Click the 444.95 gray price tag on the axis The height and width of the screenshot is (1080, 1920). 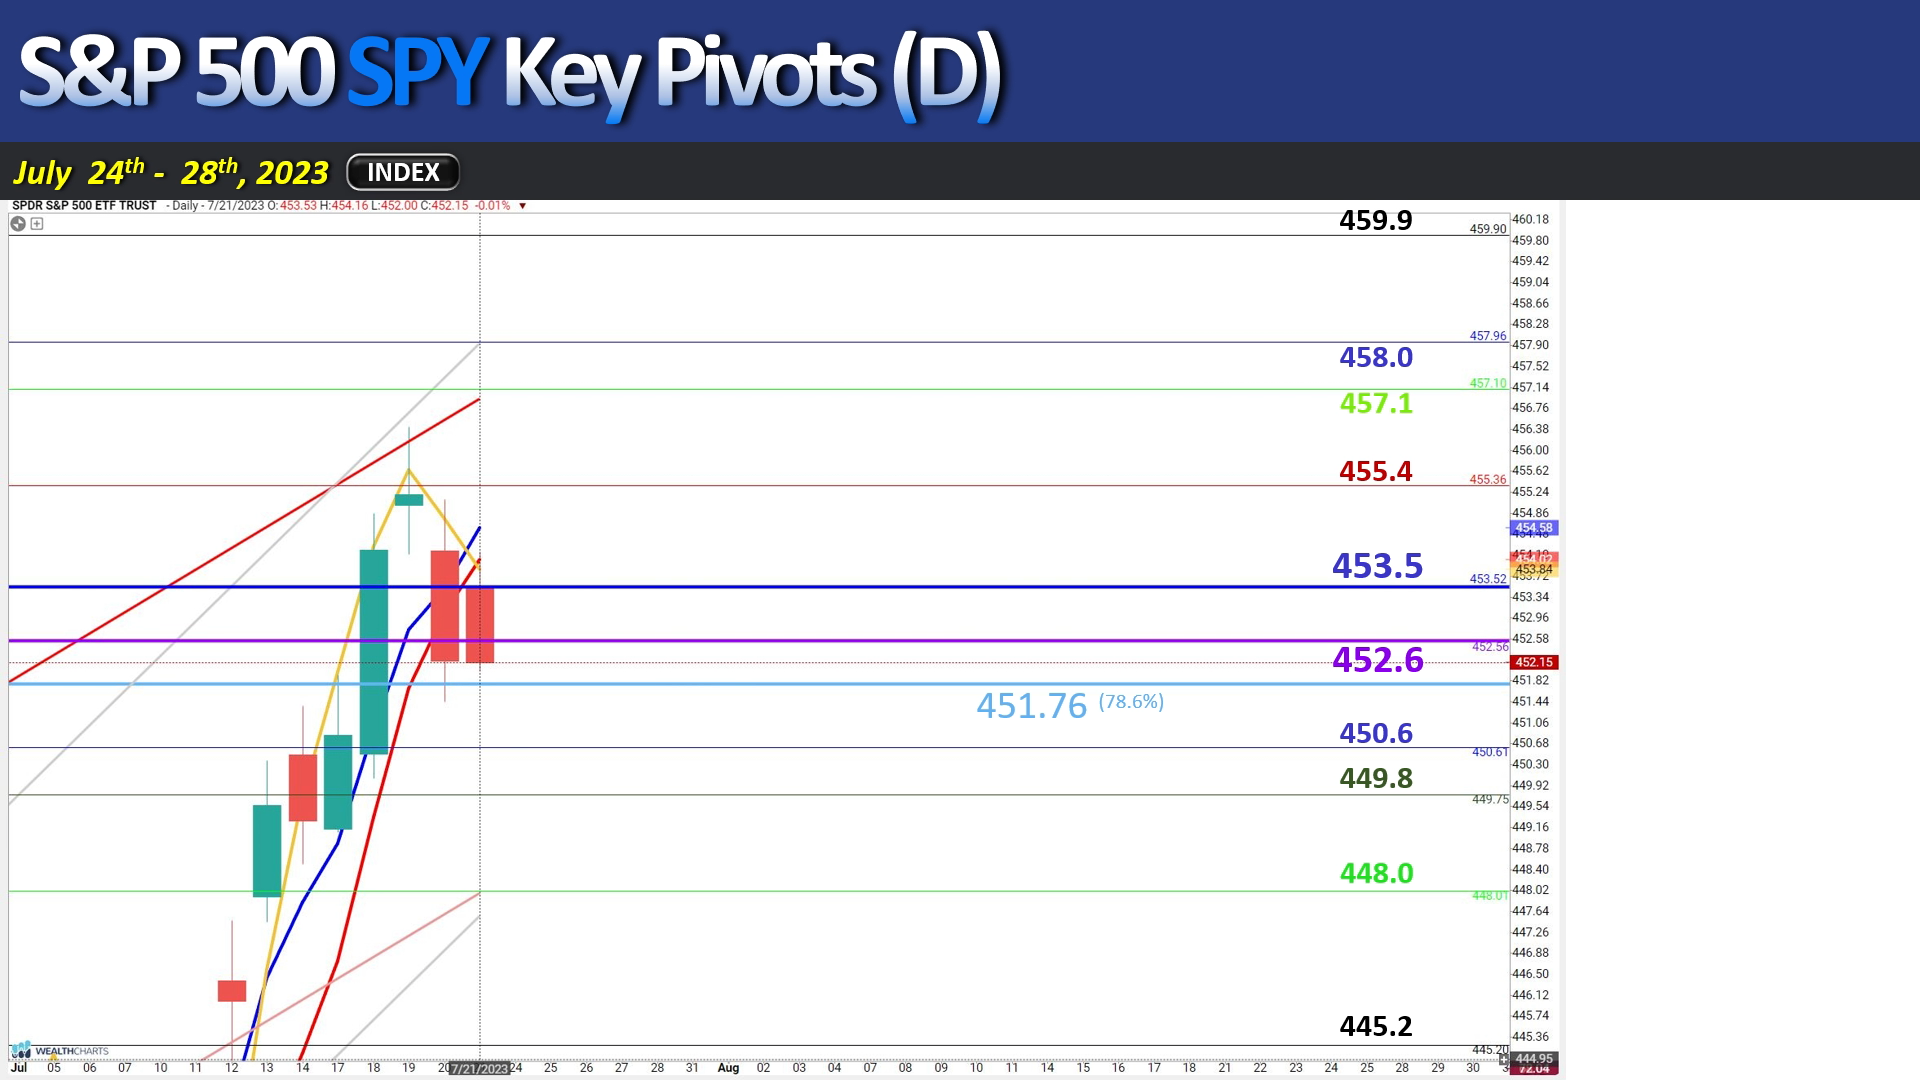tap(1534, 1058)
